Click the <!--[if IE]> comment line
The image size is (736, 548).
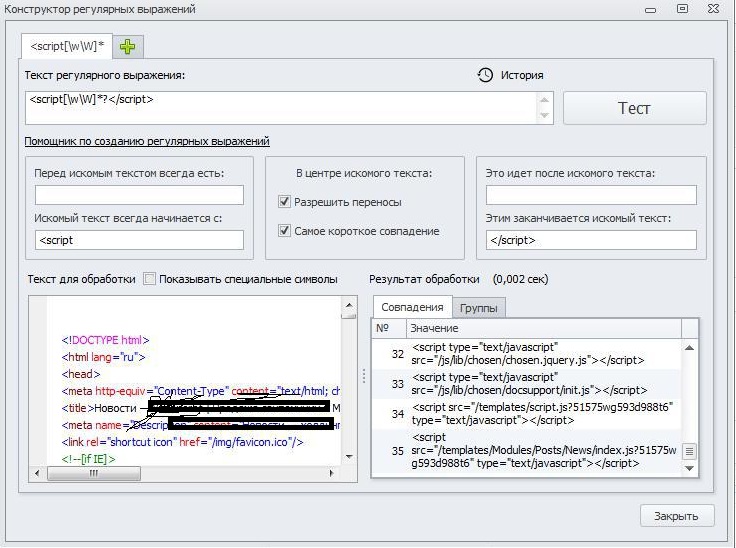(88, 459)
